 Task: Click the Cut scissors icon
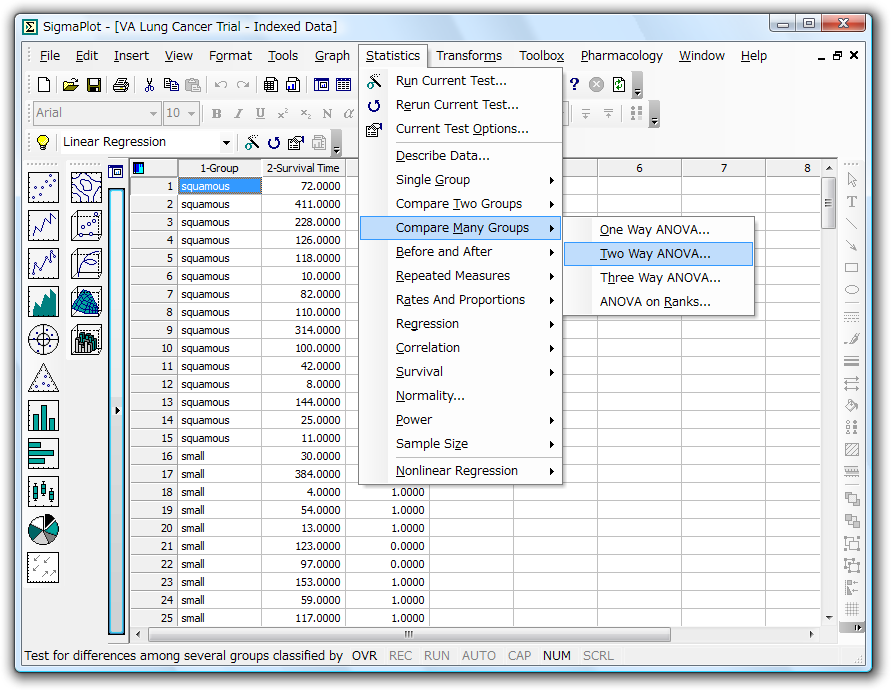tap(149, 85)
